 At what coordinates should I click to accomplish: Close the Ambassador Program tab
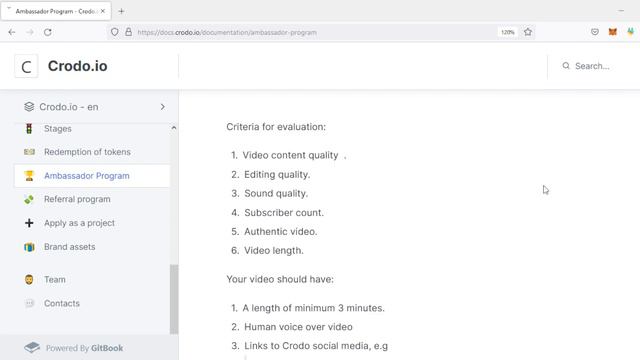pos(103,11)
